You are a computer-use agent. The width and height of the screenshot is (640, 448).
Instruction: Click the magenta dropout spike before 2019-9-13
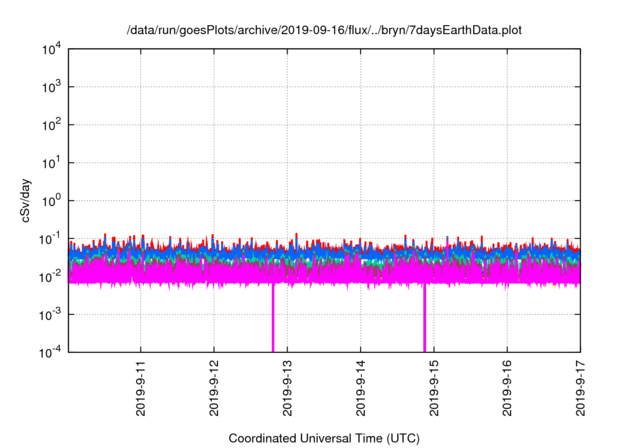(x=273, y=318)
